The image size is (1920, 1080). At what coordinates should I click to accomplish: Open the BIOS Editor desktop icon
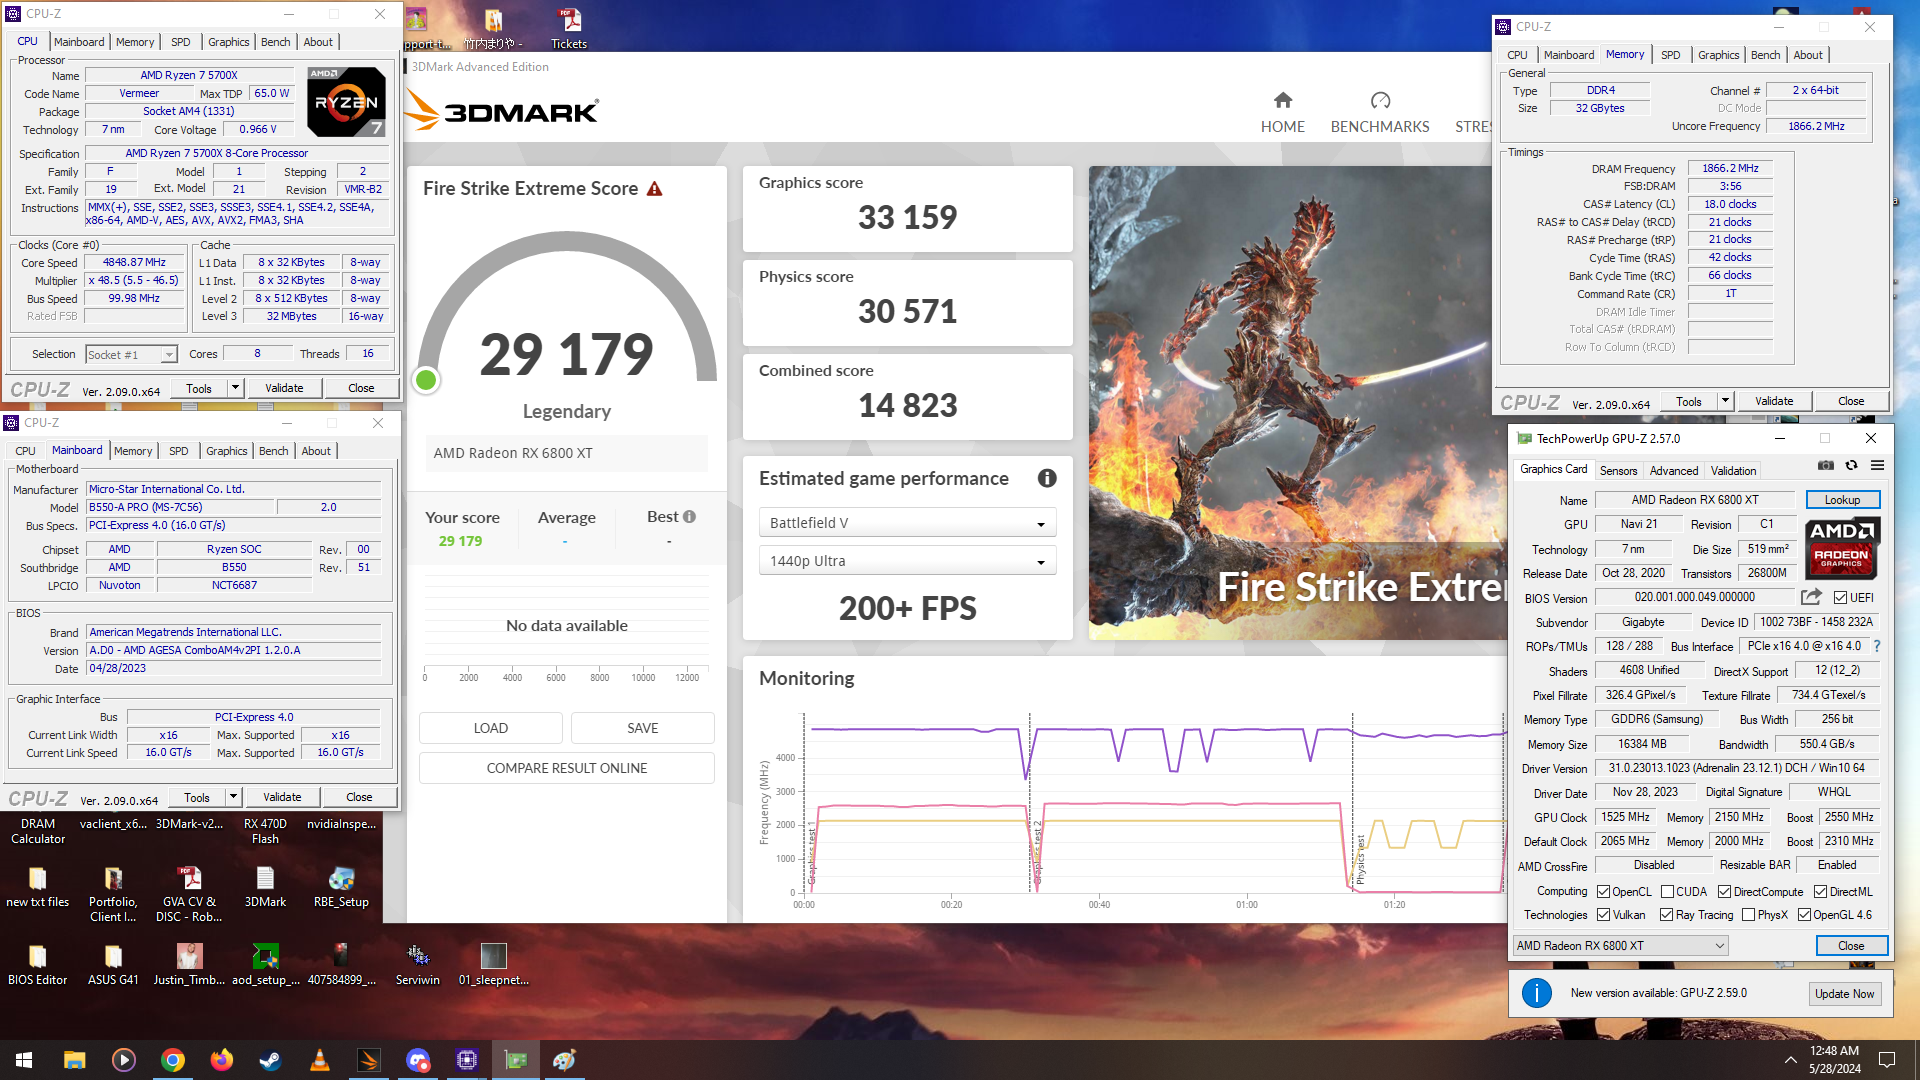38,966
